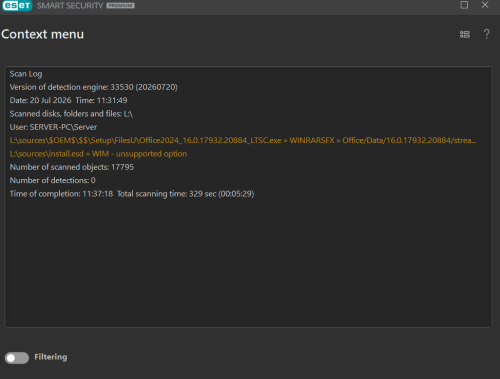Enable the Filtering toggle switch
The height and width of the screenshot is (379, 500).
17,358
